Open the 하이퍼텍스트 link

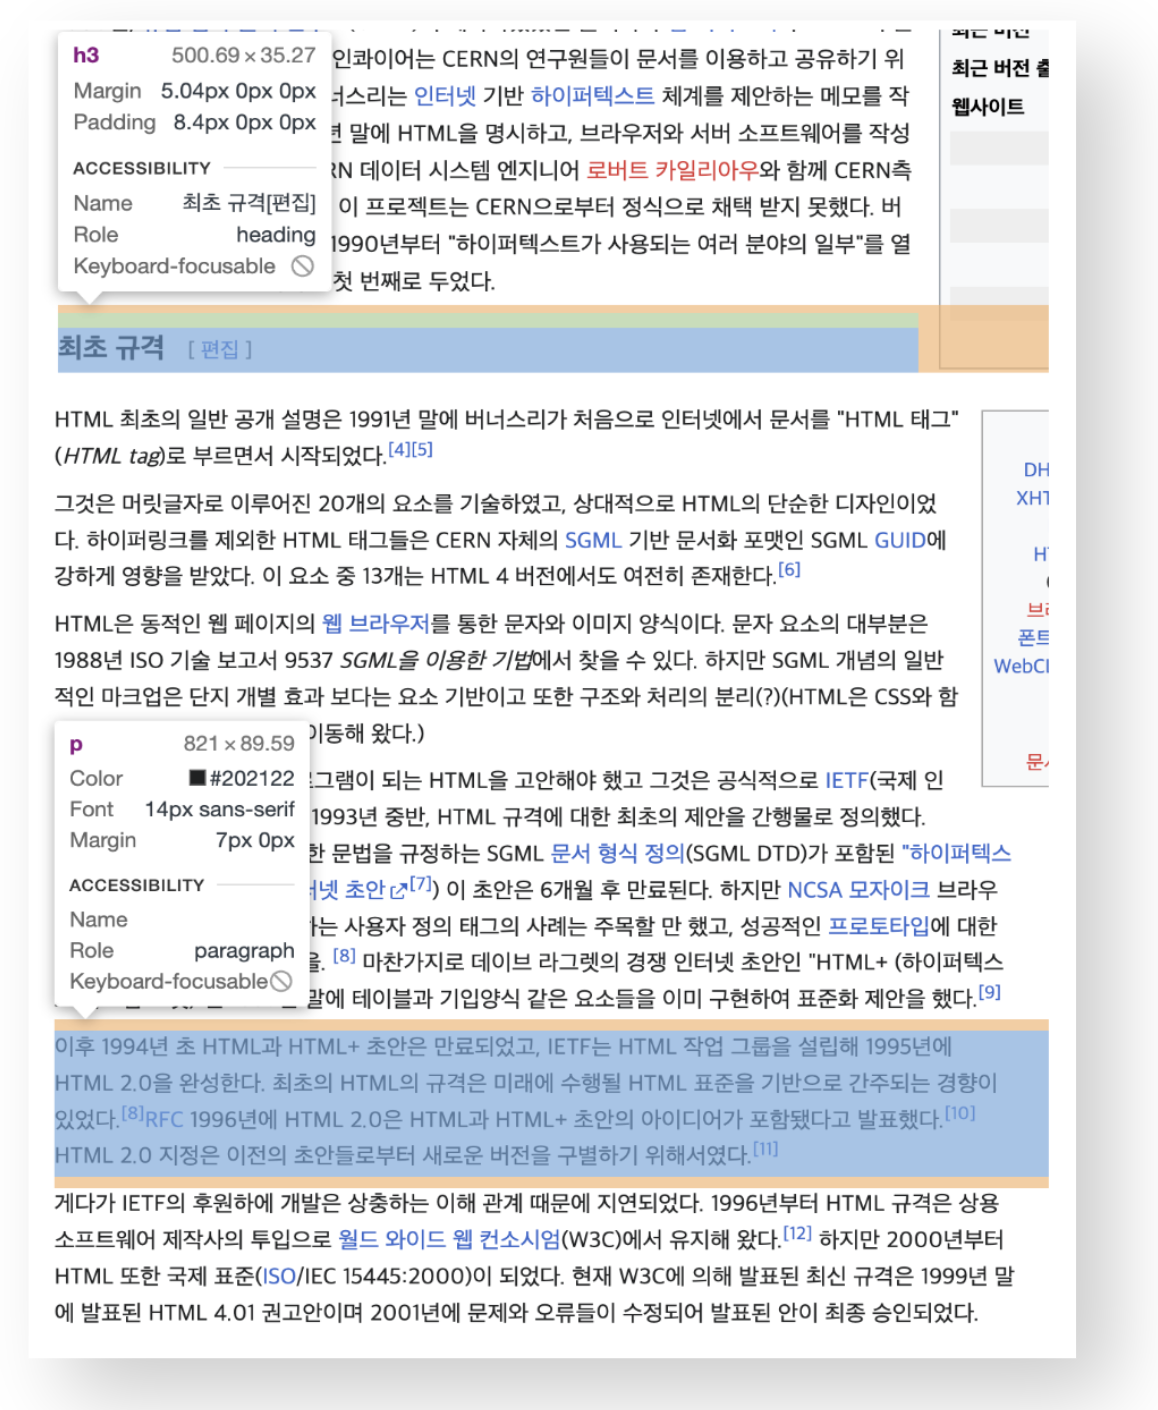tap(592, 96)
